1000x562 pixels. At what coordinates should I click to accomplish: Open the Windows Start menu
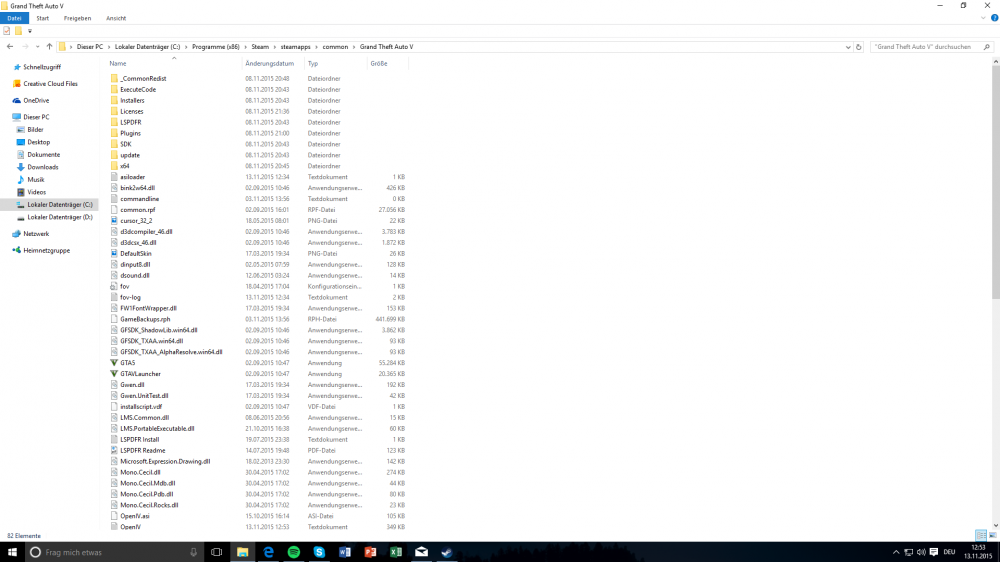pos(11,552)
